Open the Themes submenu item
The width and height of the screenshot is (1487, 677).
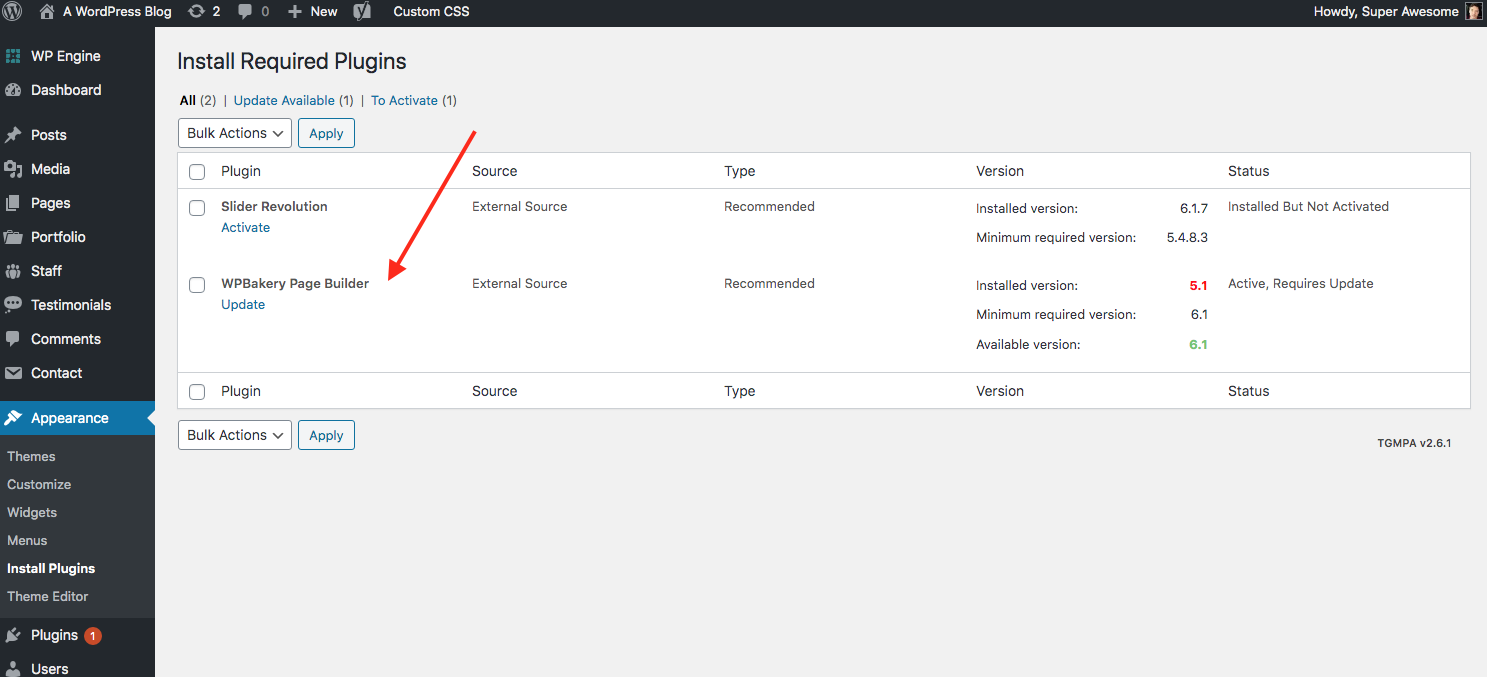[31, 456]
